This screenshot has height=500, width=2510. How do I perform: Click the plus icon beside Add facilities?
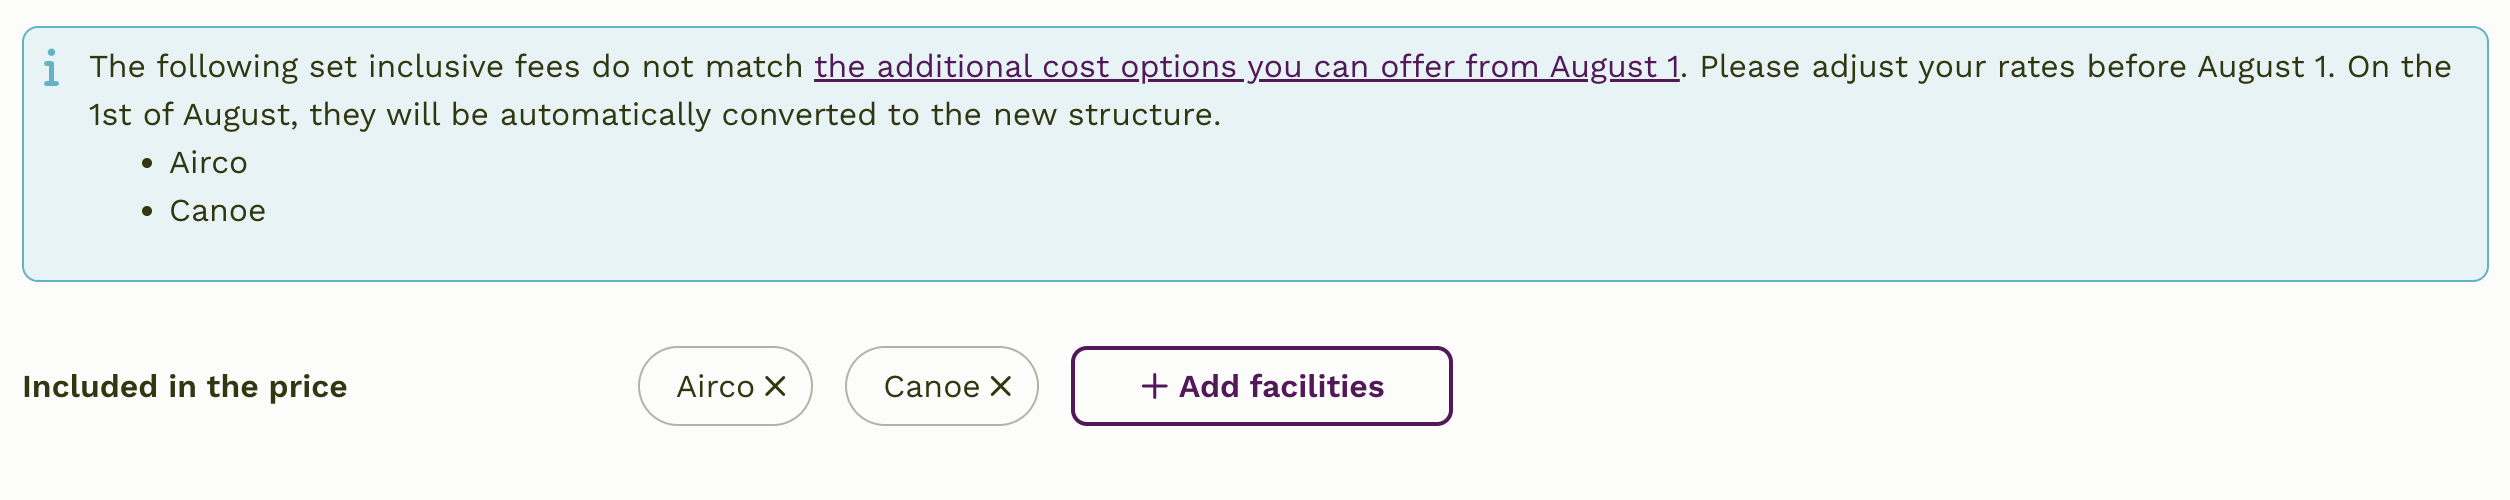pyautogui.click(x=1154, y=386)
